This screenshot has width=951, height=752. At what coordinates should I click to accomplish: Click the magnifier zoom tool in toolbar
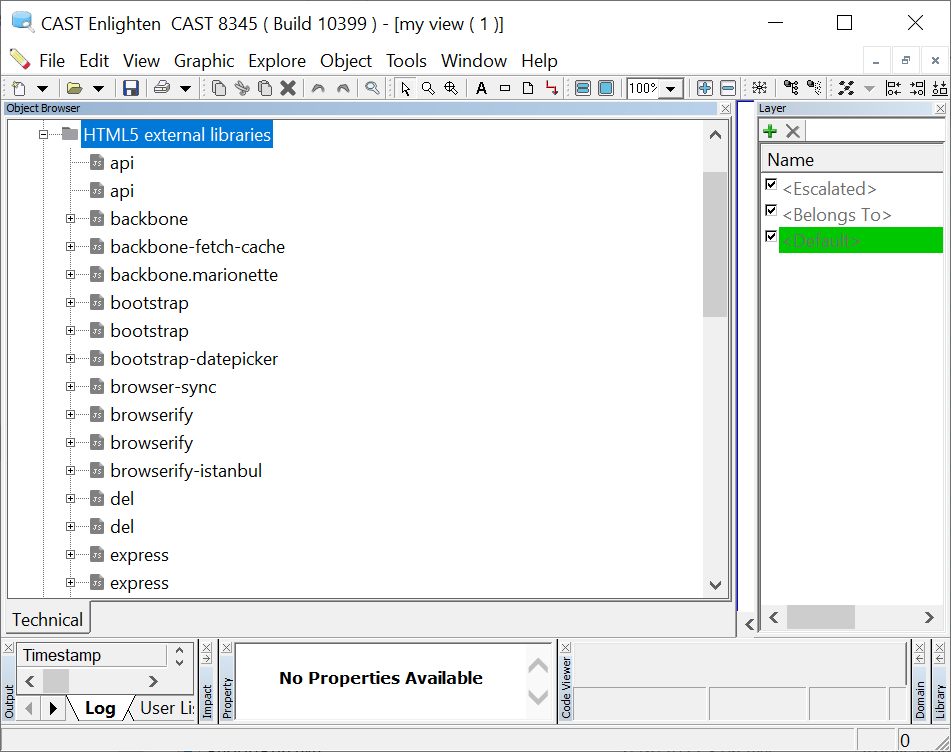(x=428, y=88)
